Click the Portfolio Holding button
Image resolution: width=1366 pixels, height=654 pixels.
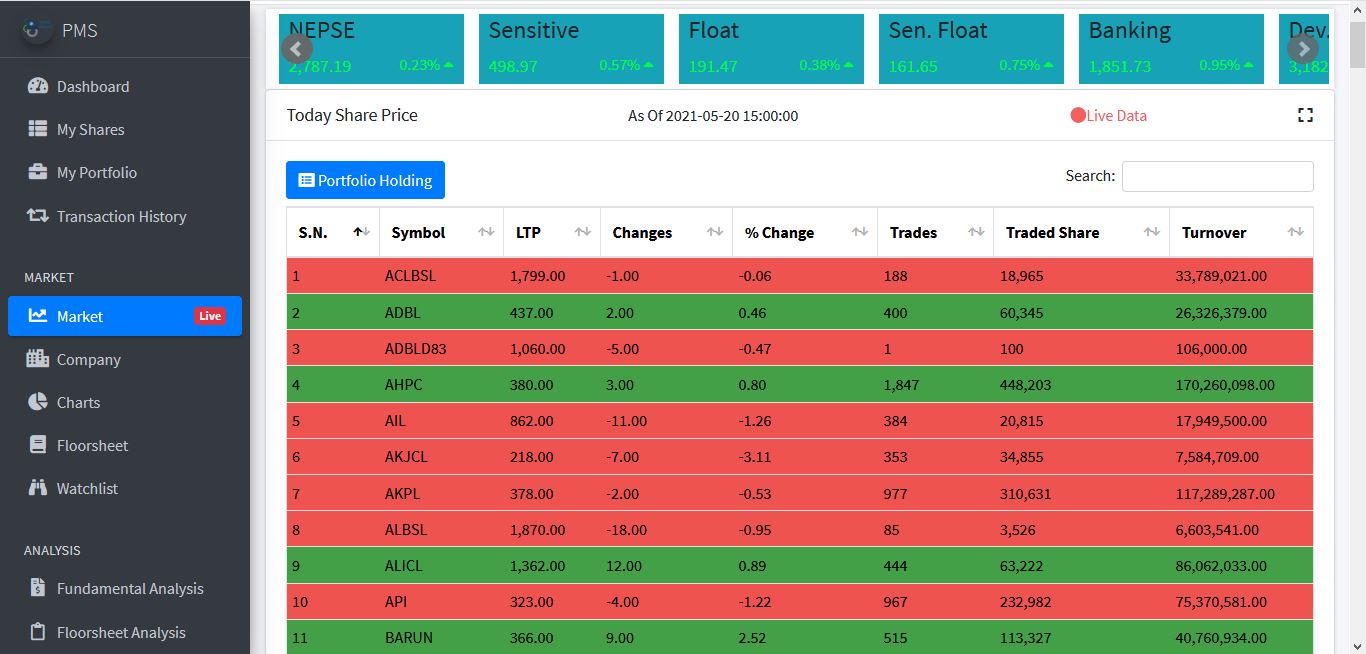point(365,180)
